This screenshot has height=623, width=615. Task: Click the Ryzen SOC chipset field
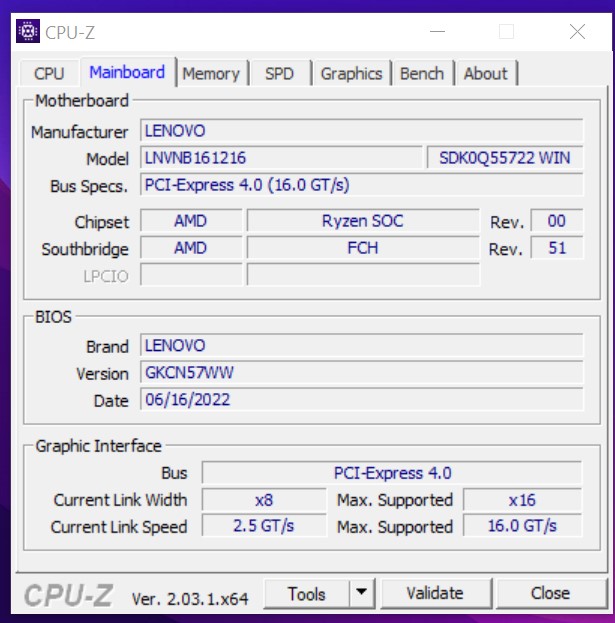click(363, 221)
